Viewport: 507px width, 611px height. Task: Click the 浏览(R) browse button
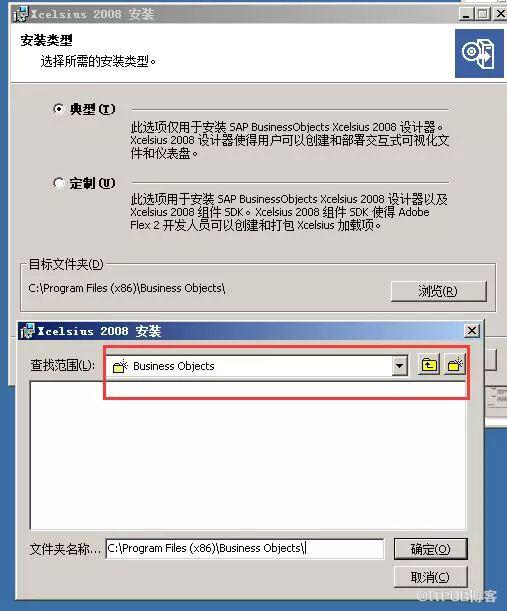(438, 291)
